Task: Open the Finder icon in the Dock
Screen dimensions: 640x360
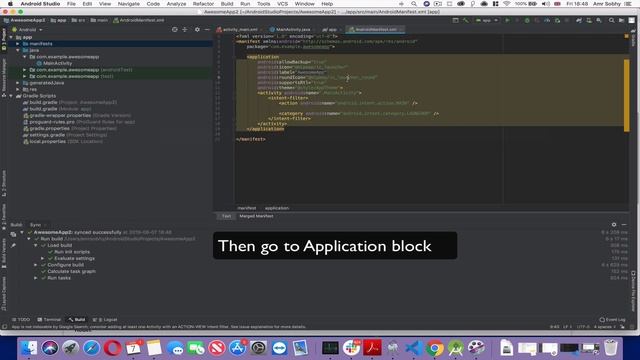Action: click(x=29, y=348)
